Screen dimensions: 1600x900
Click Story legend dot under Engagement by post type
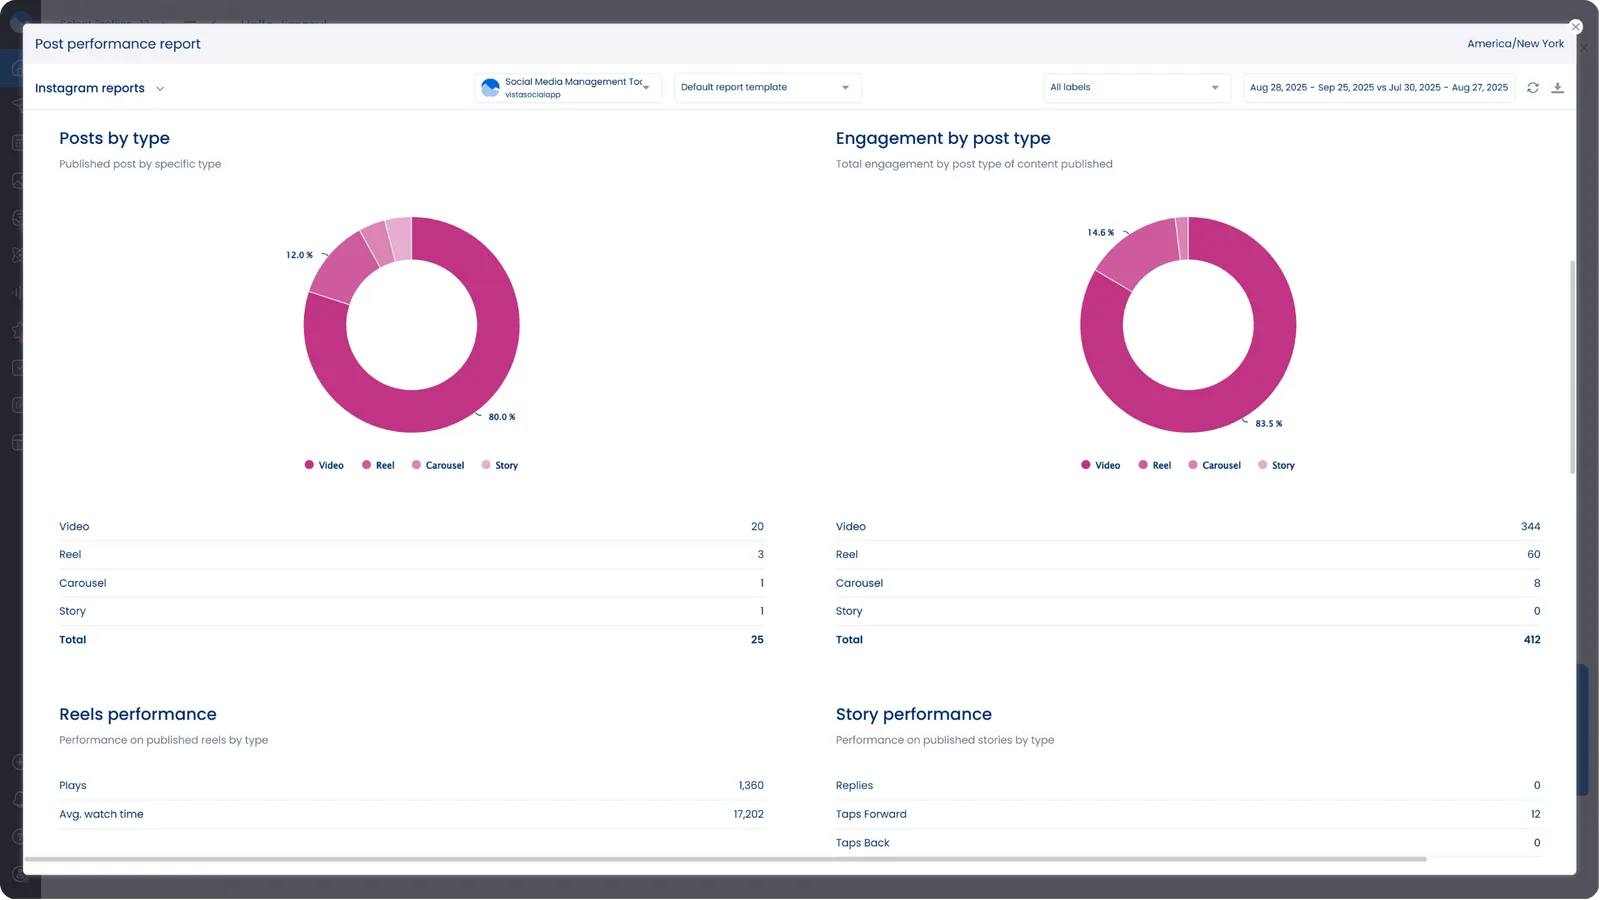tap(1262, 465)
